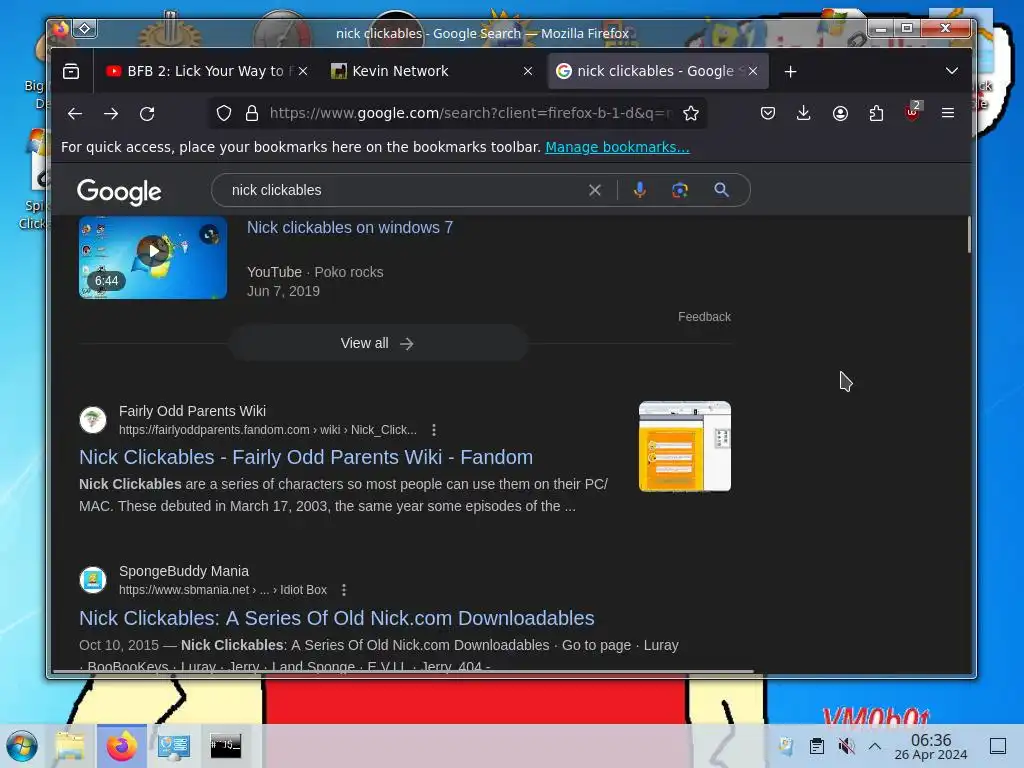Open the Fandom result preview image
The image size is (1024, 768).
(x=684, y=446)
